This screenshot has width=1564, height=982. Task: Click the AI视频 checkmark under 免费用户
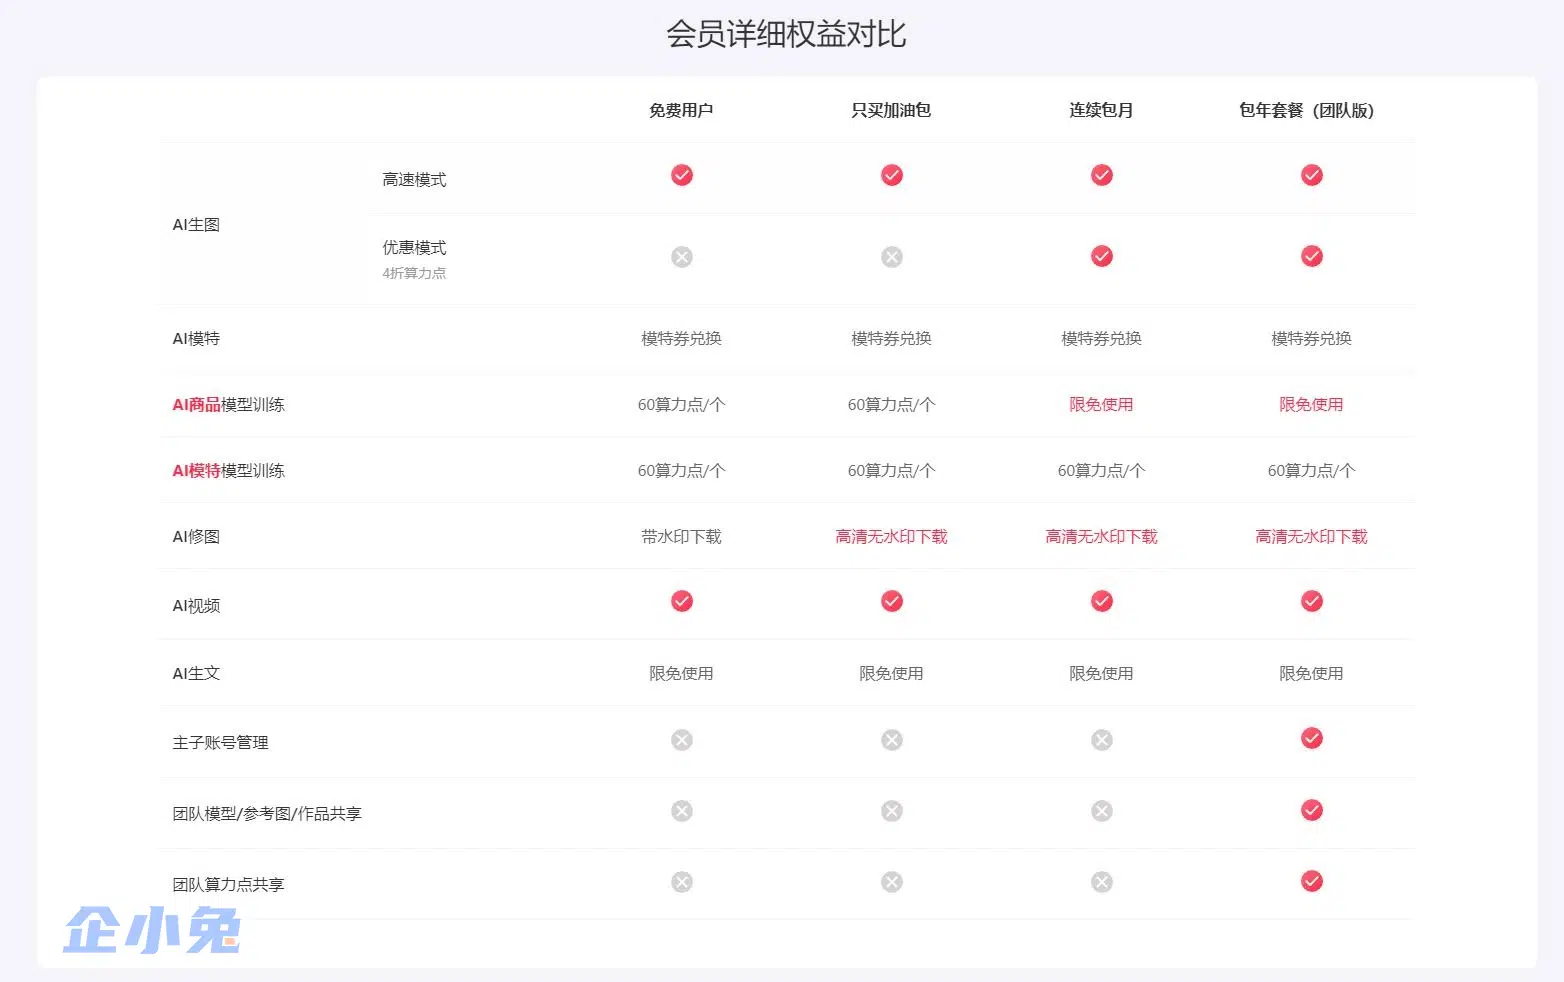point(682,601)
